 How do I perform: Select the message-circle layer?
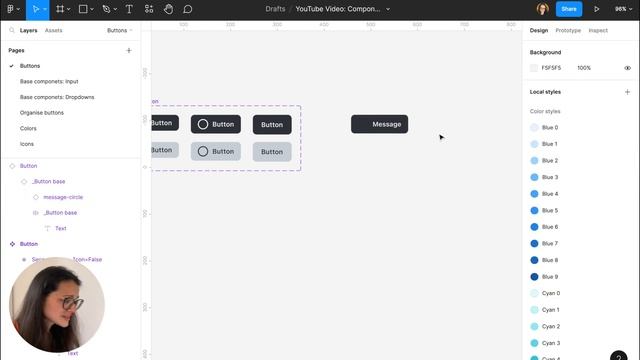[x=63, y=197]
